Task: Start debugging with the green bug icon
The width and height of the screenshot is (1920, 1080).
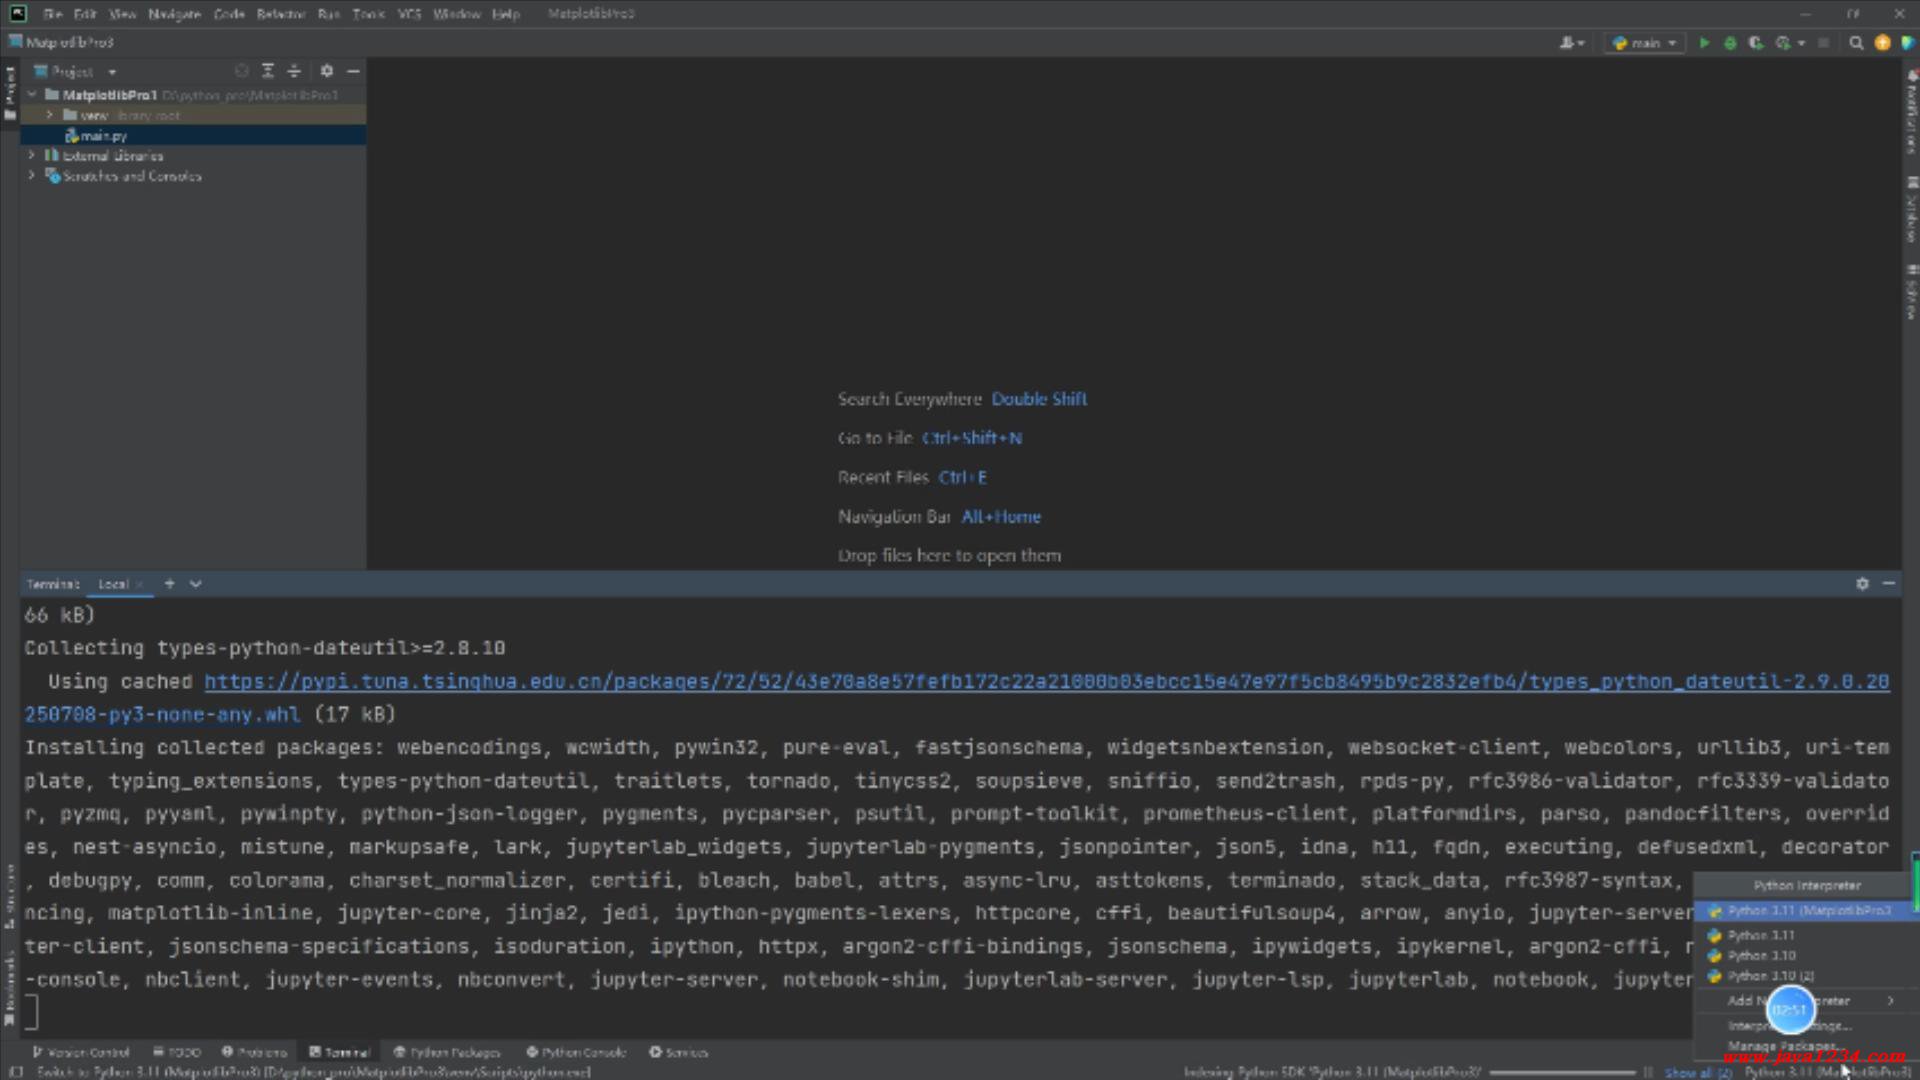Action: (1730, 43)
